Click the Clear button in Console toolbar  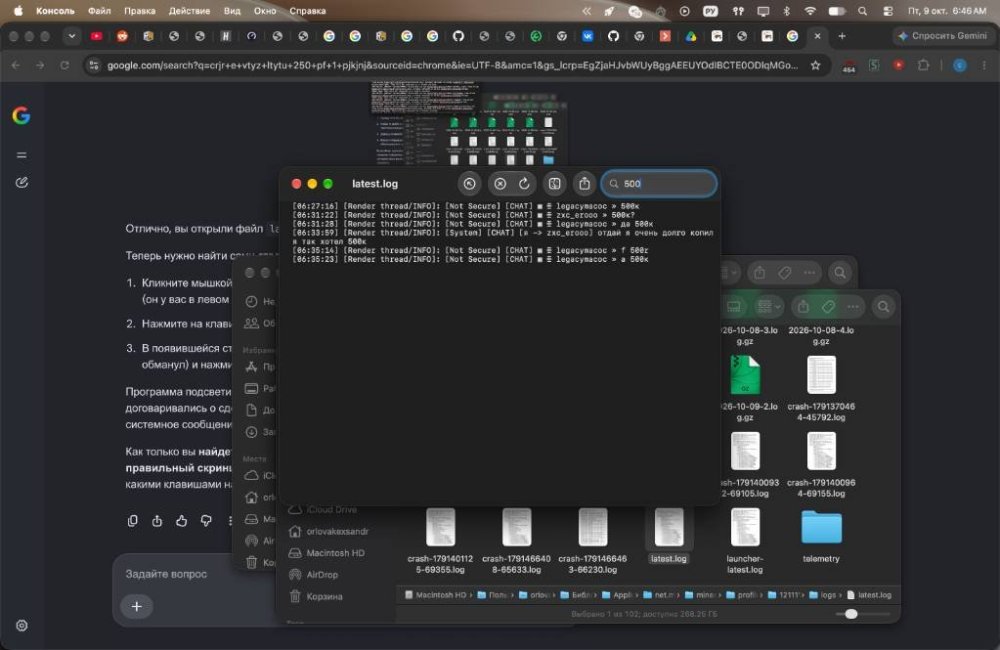(x=500, y=184)
